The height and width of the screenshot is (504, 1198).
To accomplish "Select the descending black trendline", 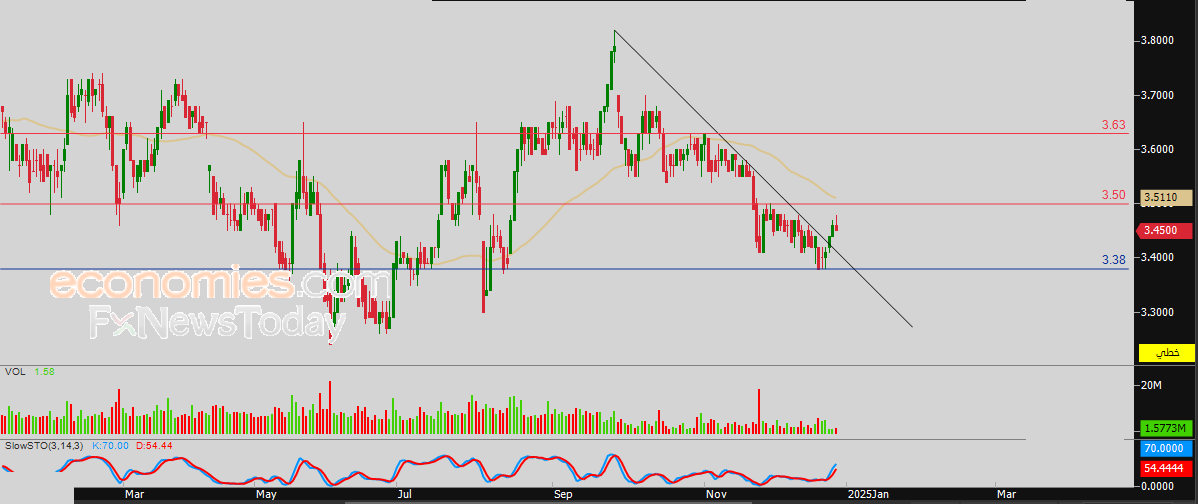I will pos(763,179).
